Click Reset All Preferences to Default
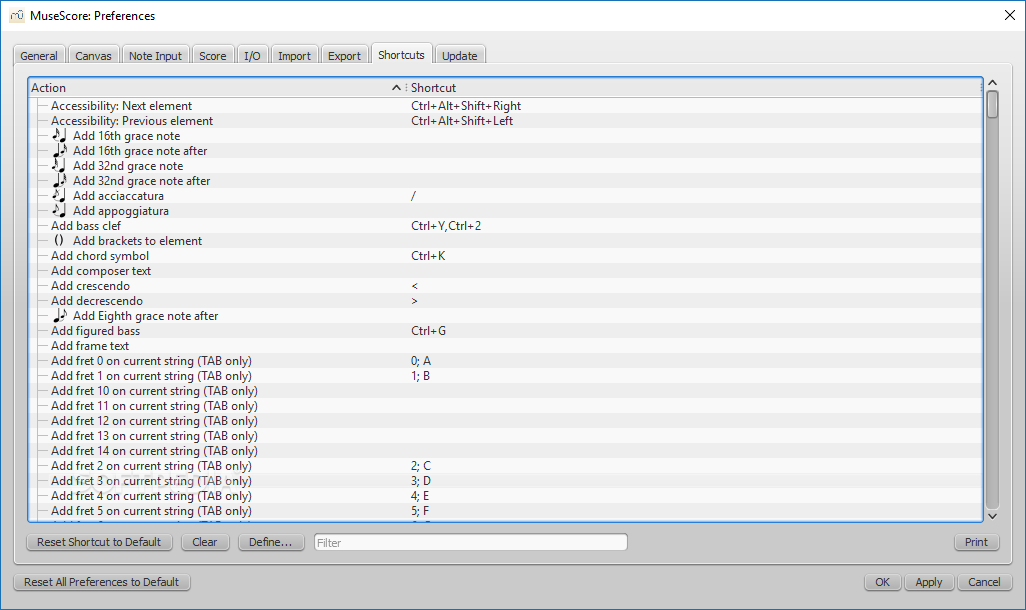The height and width of the screenshot is (610, 1026). pyautogui.click(x=101, y=582)
